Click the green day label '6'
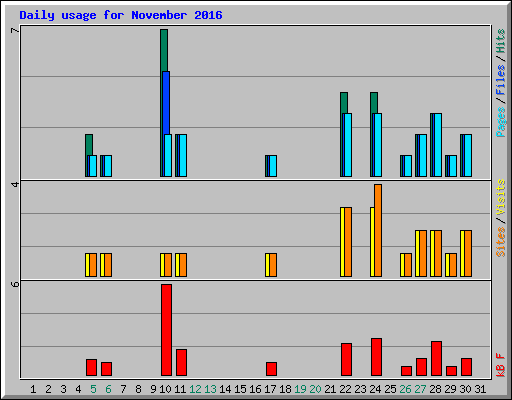The height and width of the screenshot is (400, 512). [x=108, y=389]
